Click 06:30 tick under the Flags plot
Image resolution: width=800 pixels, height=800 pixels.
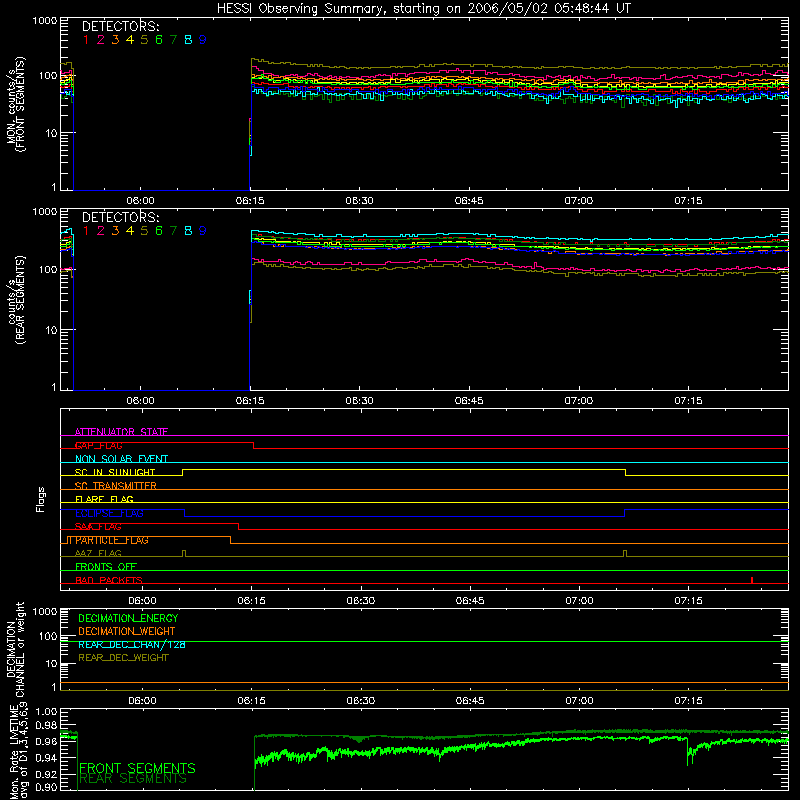361,601
